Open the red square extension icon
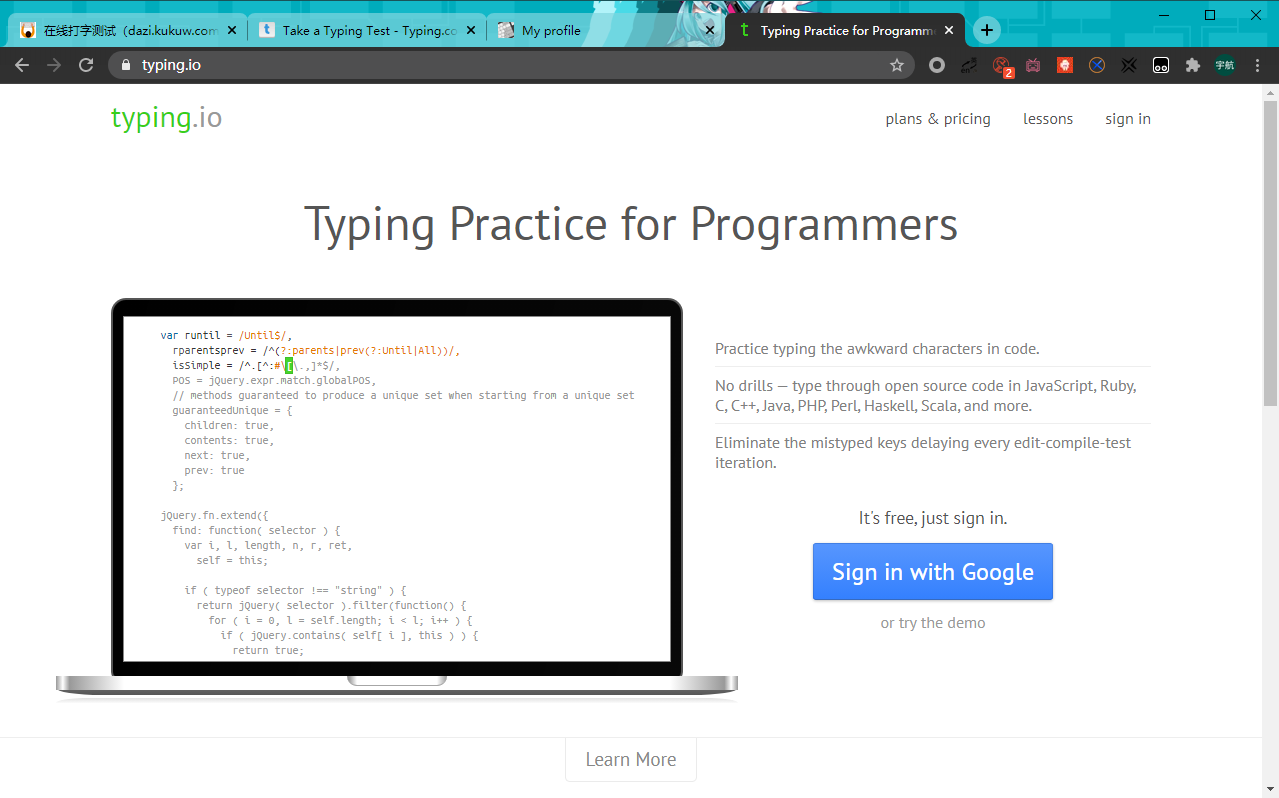 1065,65
